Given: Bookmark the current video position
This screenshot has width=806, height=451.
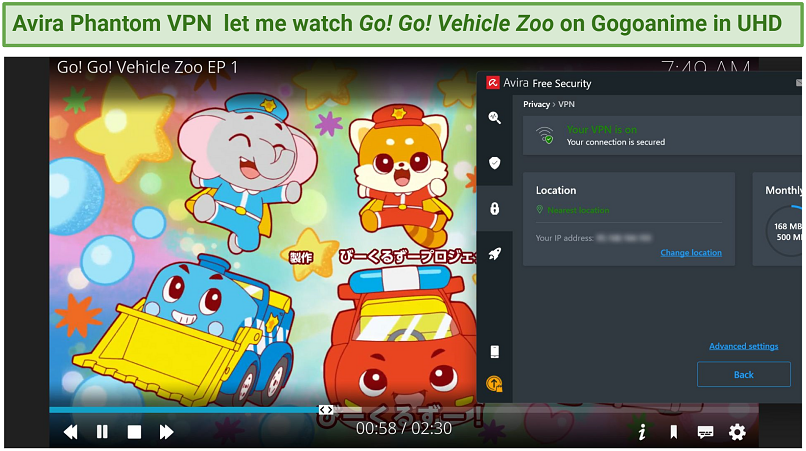Looking at the screenshot, I should pyautogui.click(x=673, y=432).
